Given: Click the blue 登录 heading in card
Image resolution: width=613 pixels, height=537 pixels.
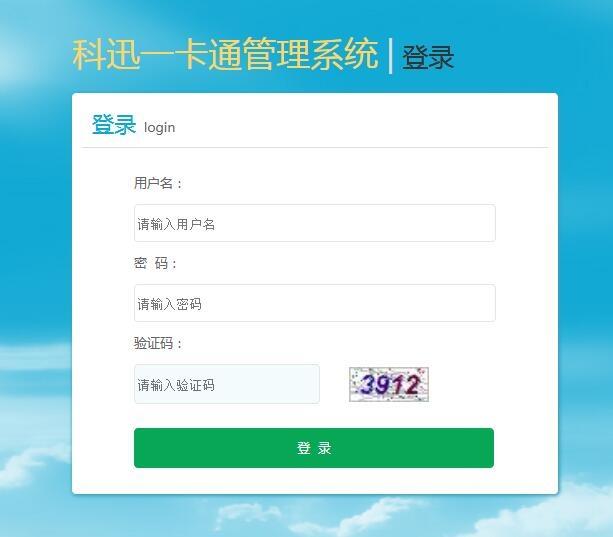Looking at the screenshot, I should pos(114,125).
